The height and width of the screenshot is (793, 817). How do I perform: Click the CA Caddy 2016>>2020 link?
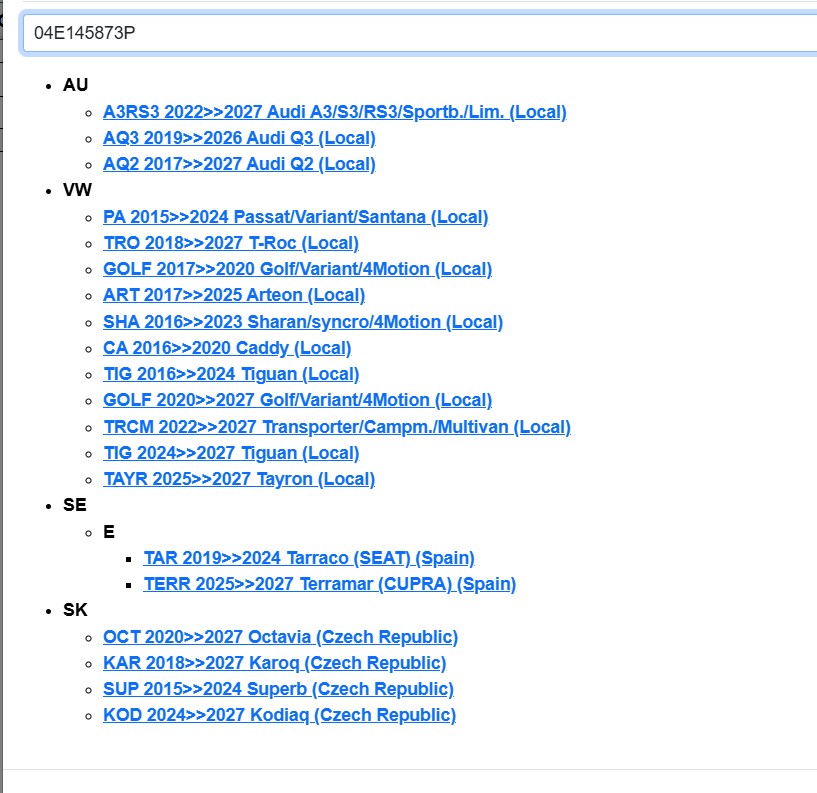pyautogui.click(x=227, y=348)
